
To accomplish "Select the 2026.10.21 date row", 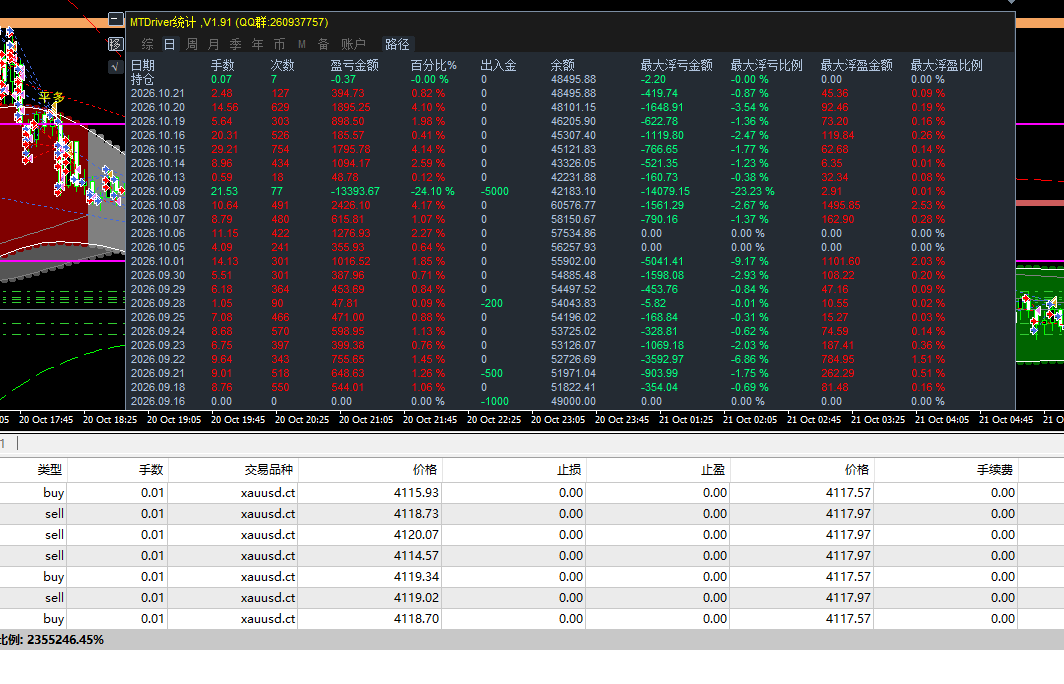I will 157,94.
